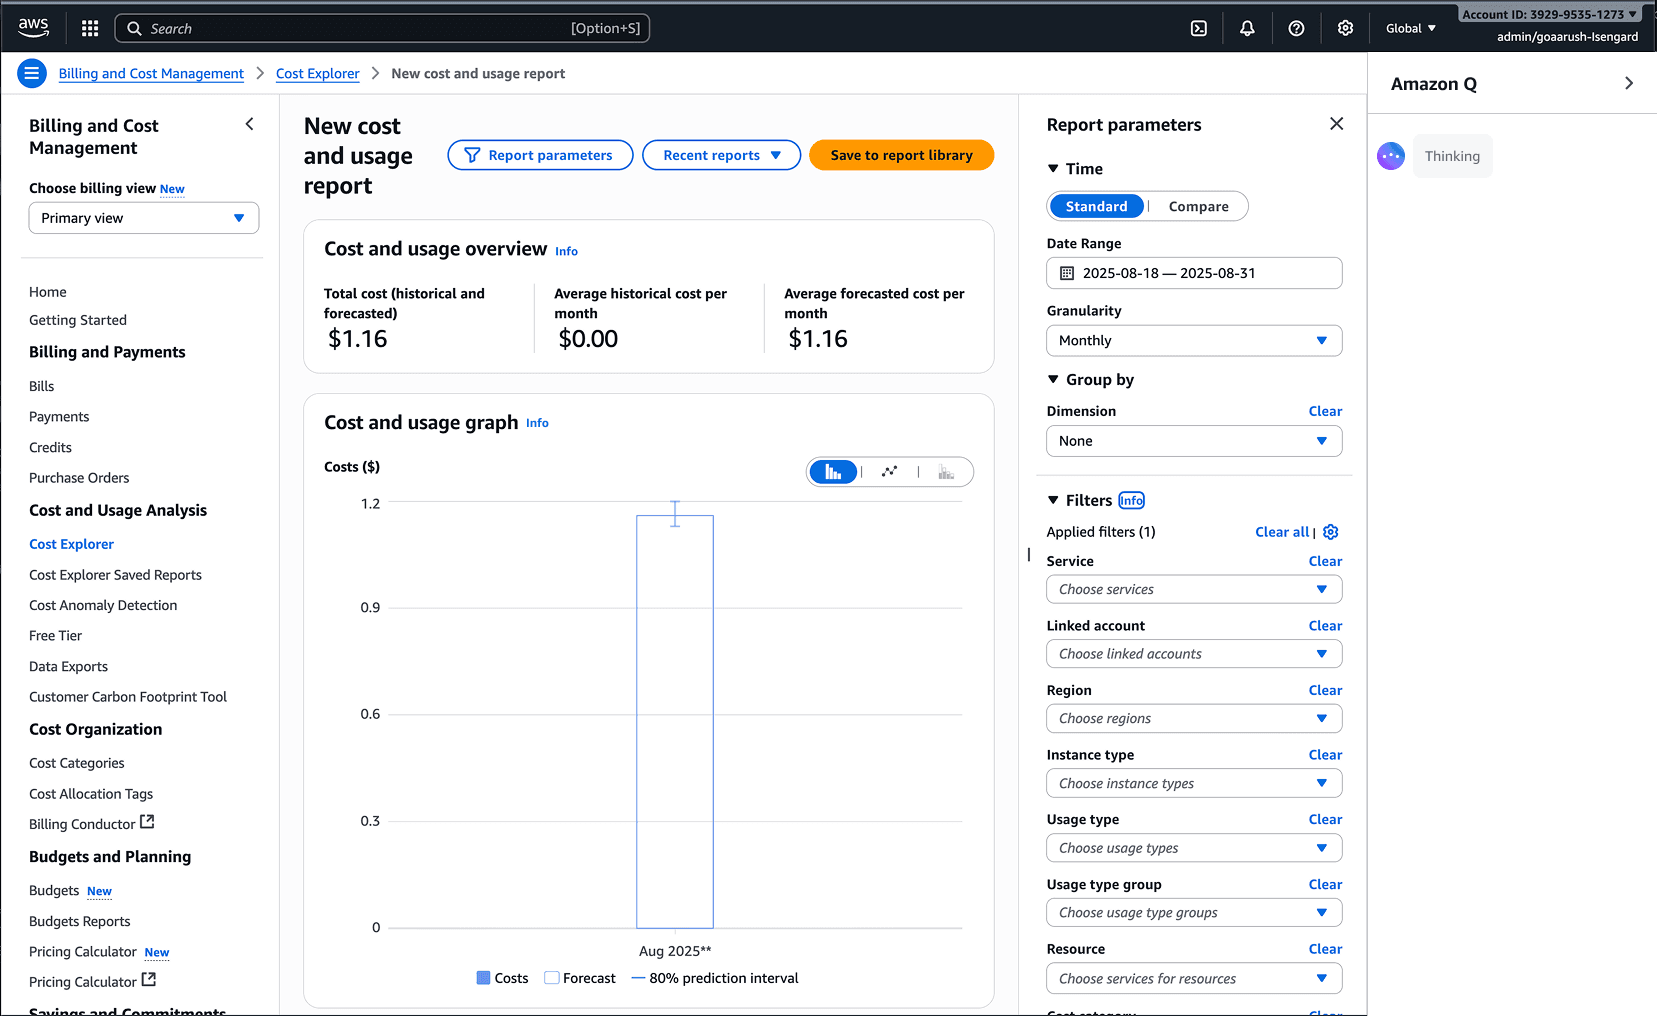Image resolution: width=1657 pixels, height=1016 pixels.
Task: Click the AWS logo home icon
Action: (33, 28)
